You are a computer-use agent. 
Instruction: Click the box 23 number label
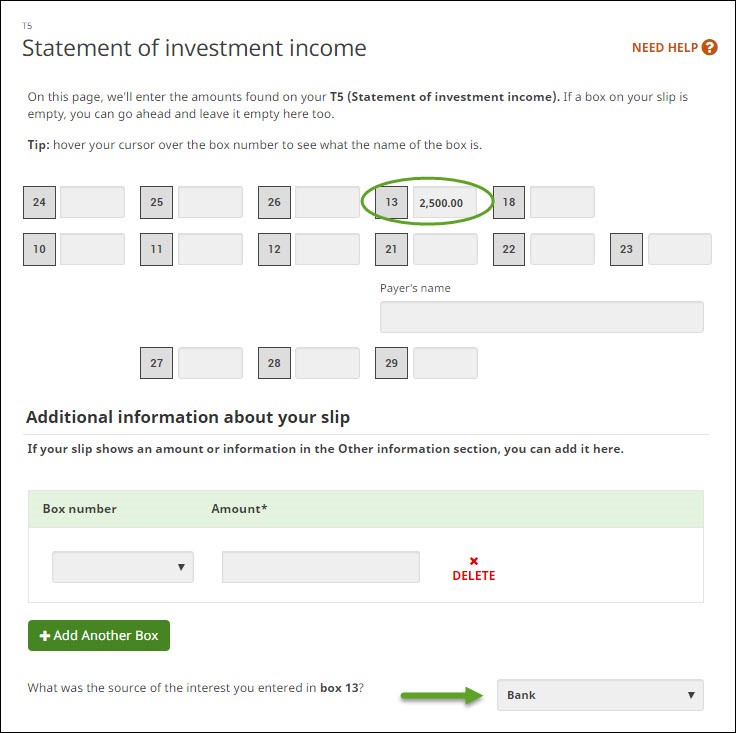click(626, 249)
